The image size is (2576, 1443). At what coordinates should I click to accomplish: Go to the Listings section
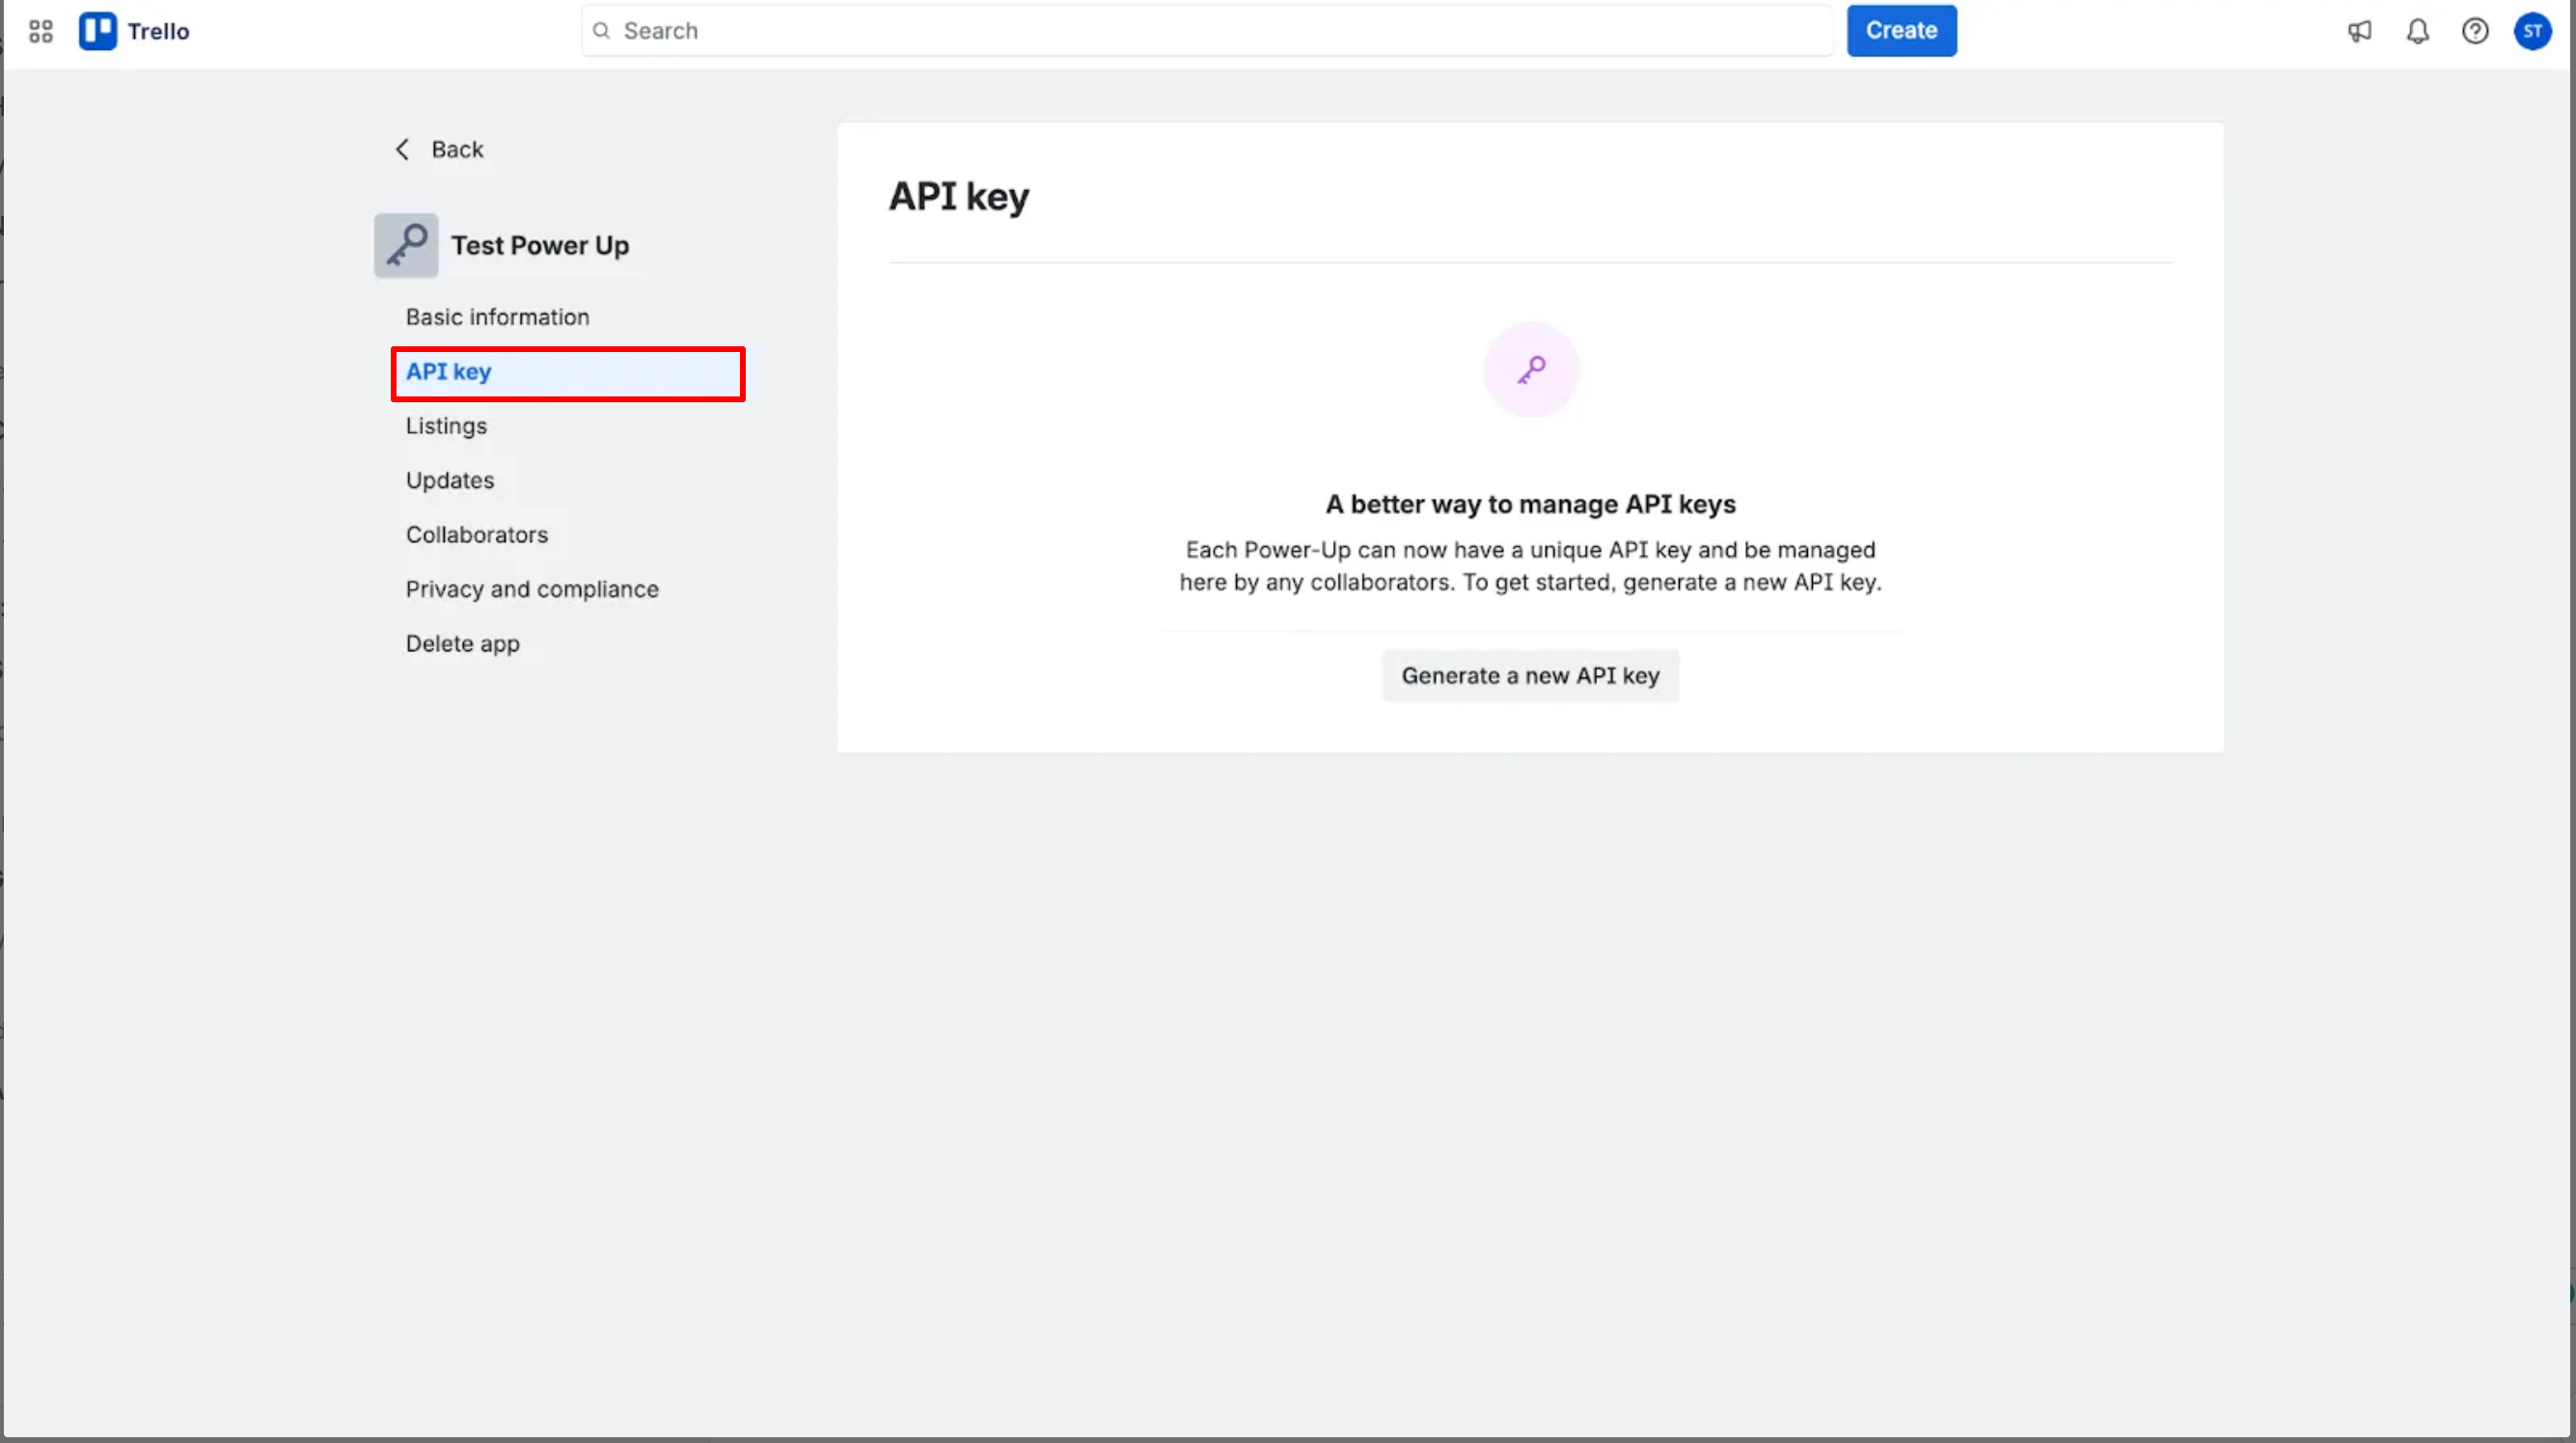coord(446,426)
